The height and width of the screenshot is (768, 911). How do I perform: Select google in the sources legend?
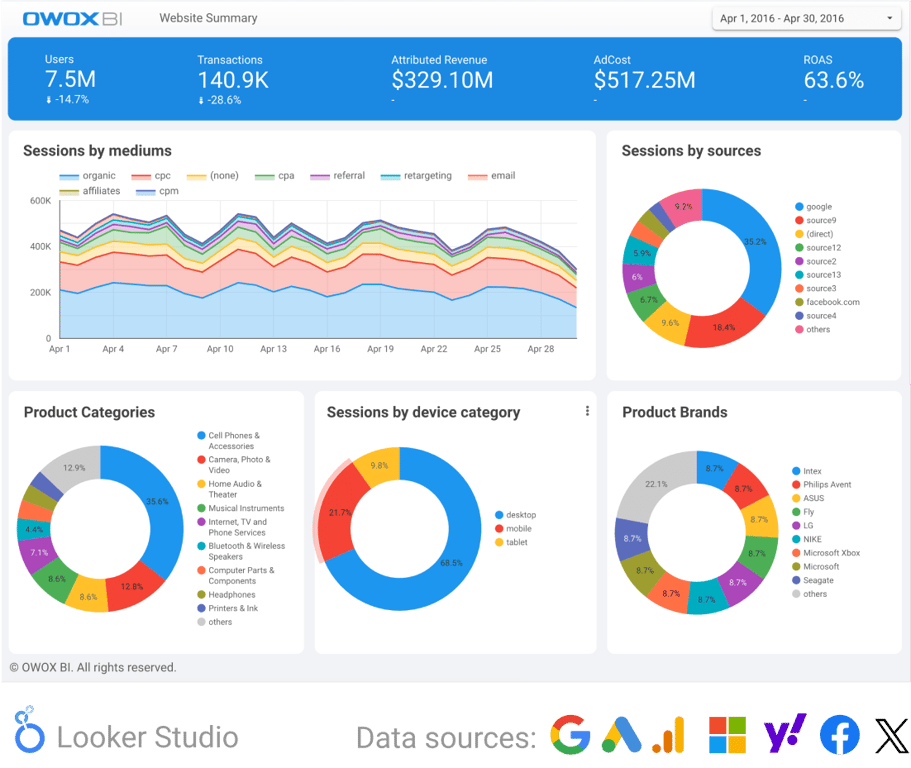click(x=813, y=207)
